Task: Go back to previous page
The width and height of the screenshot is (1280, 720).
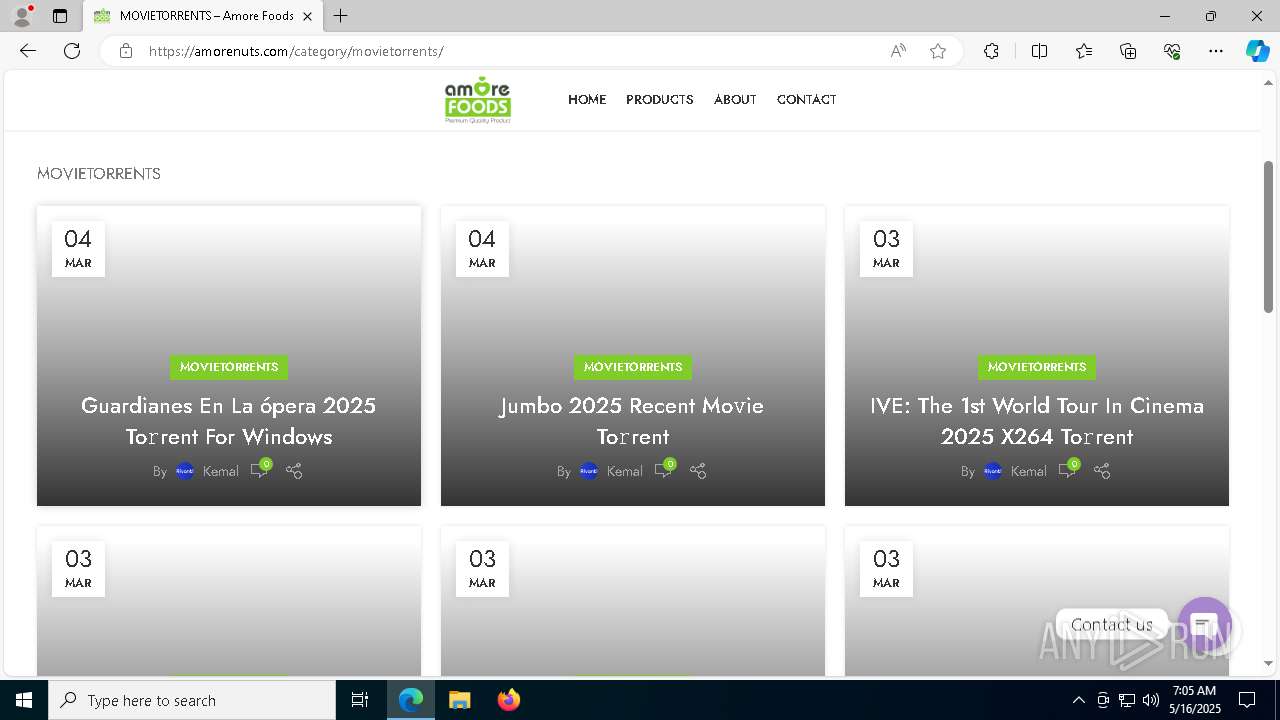Action: (x=28, y=51)
